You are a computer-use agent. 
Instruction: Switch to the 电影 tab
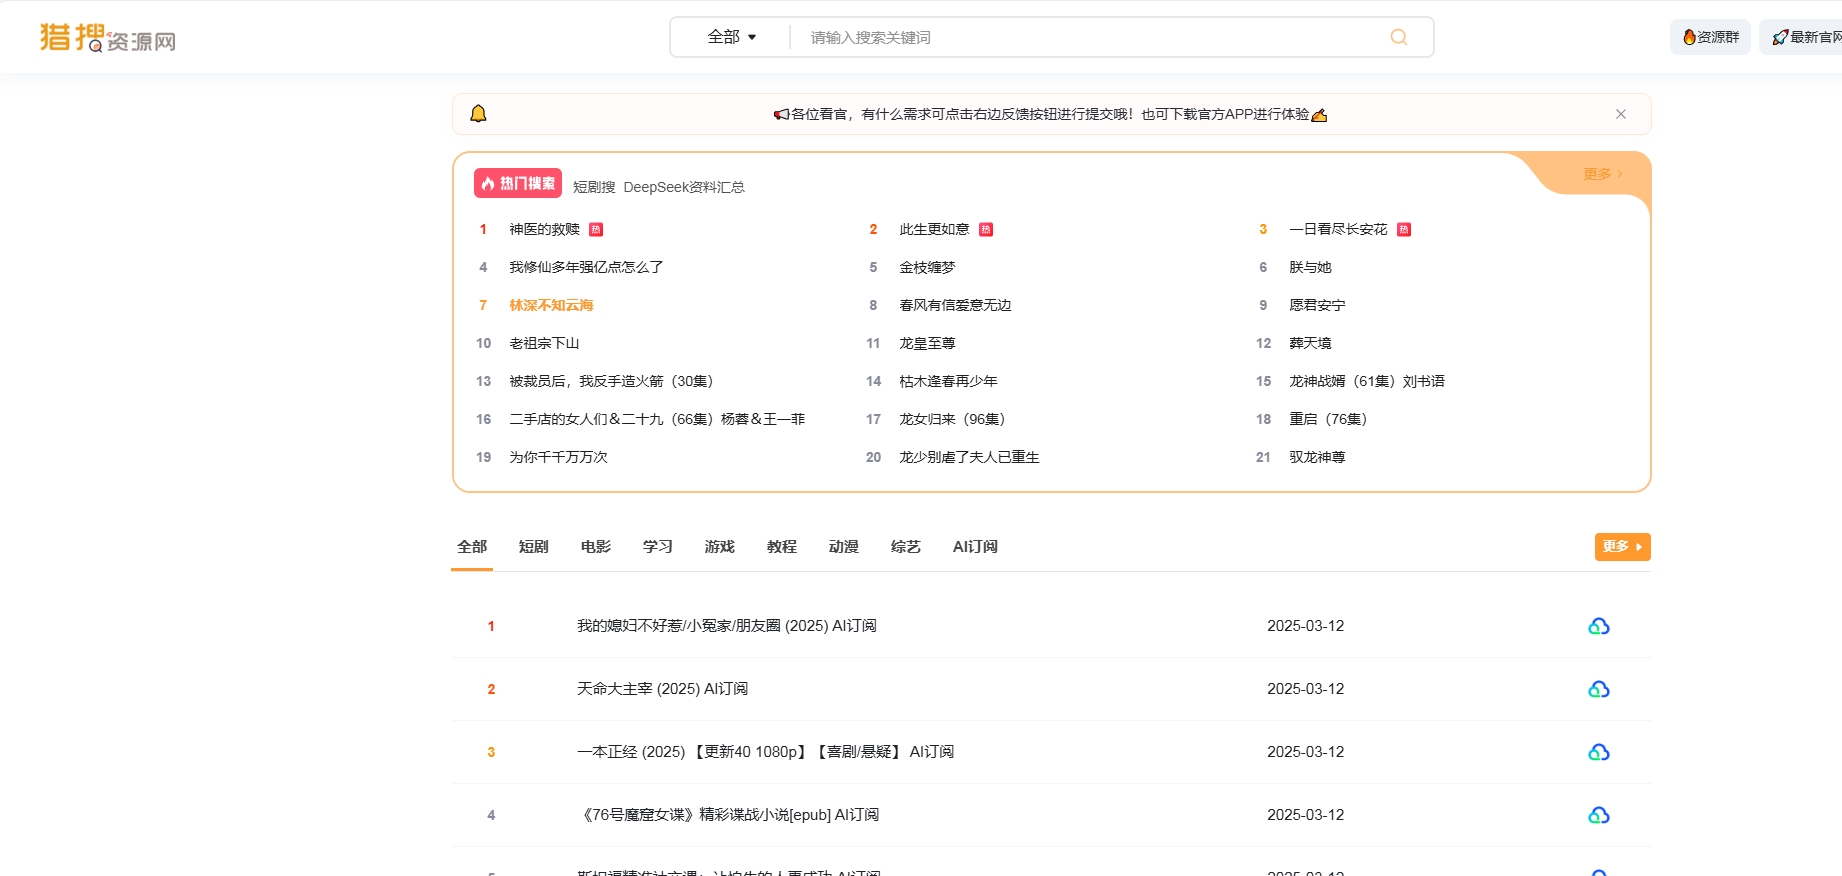(596, 547)
